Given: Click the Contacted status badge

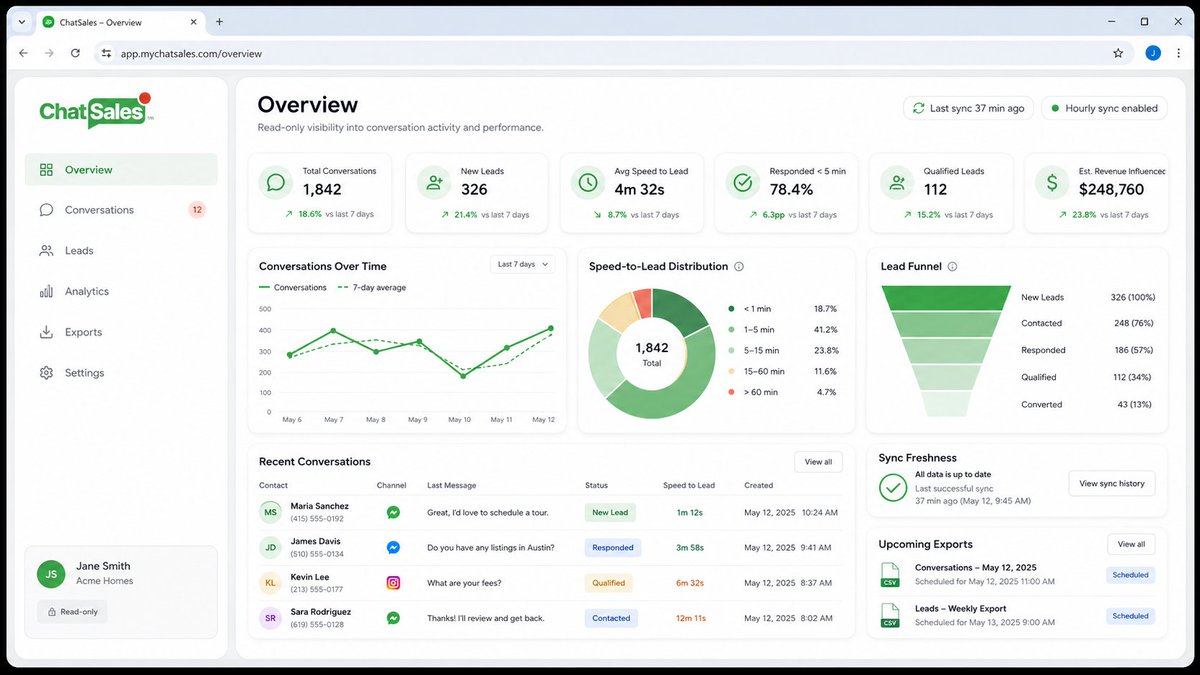Looking at the screenshot, I should 611,618.
